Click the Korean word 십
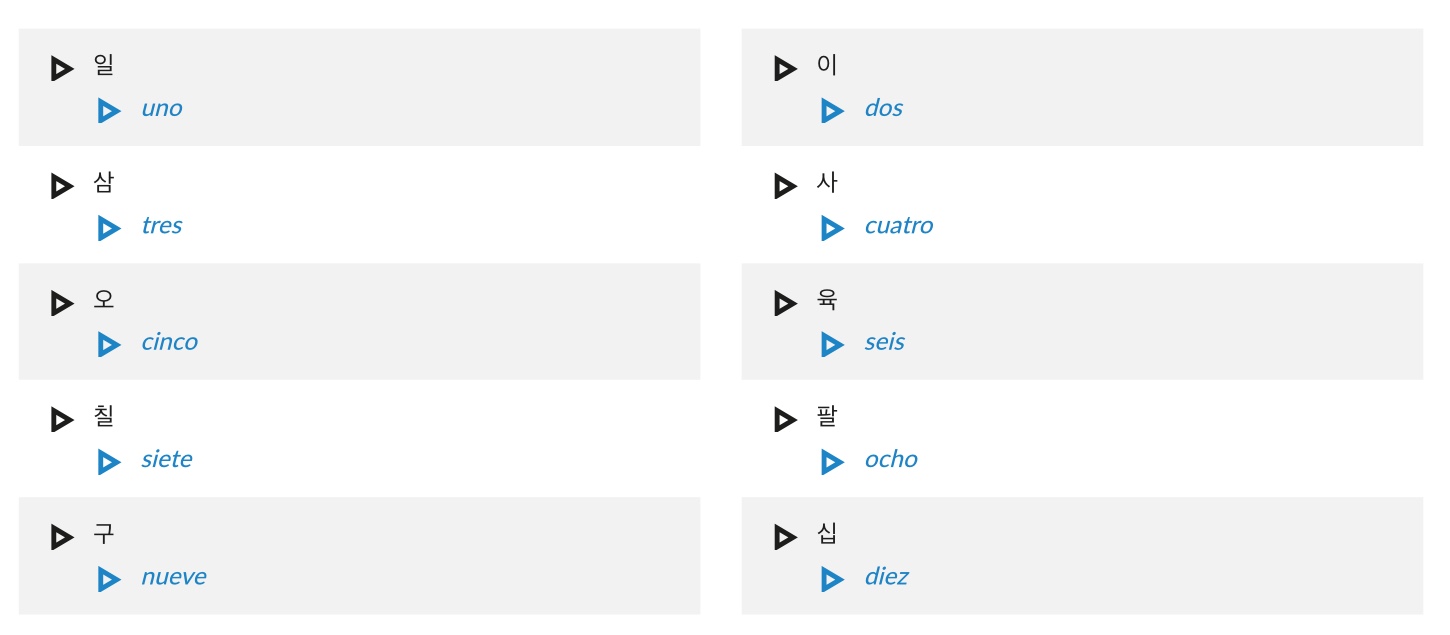The width and height of the screenshot is (1450, 635). [827, 534]
